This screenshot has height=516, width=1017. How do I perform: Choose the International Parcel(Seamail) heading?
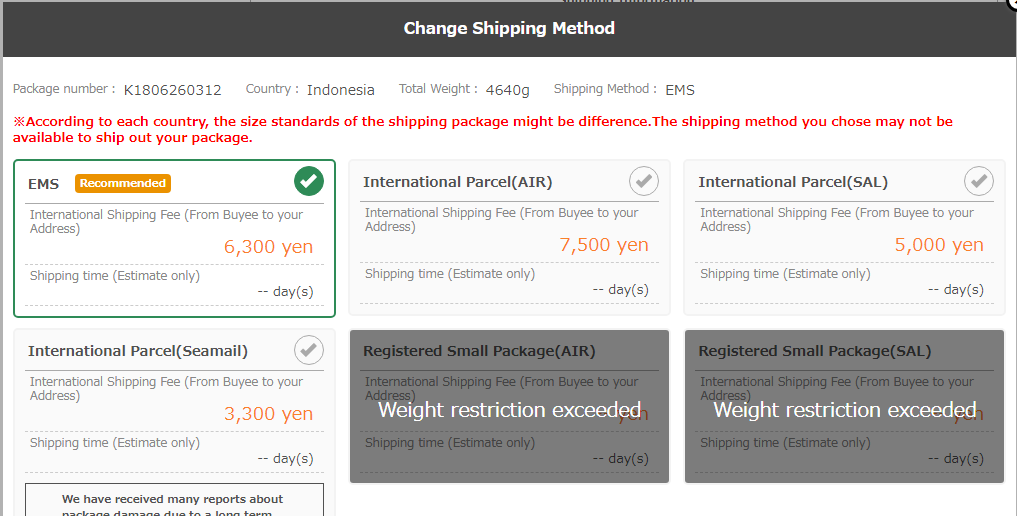(x=138, y=351)
